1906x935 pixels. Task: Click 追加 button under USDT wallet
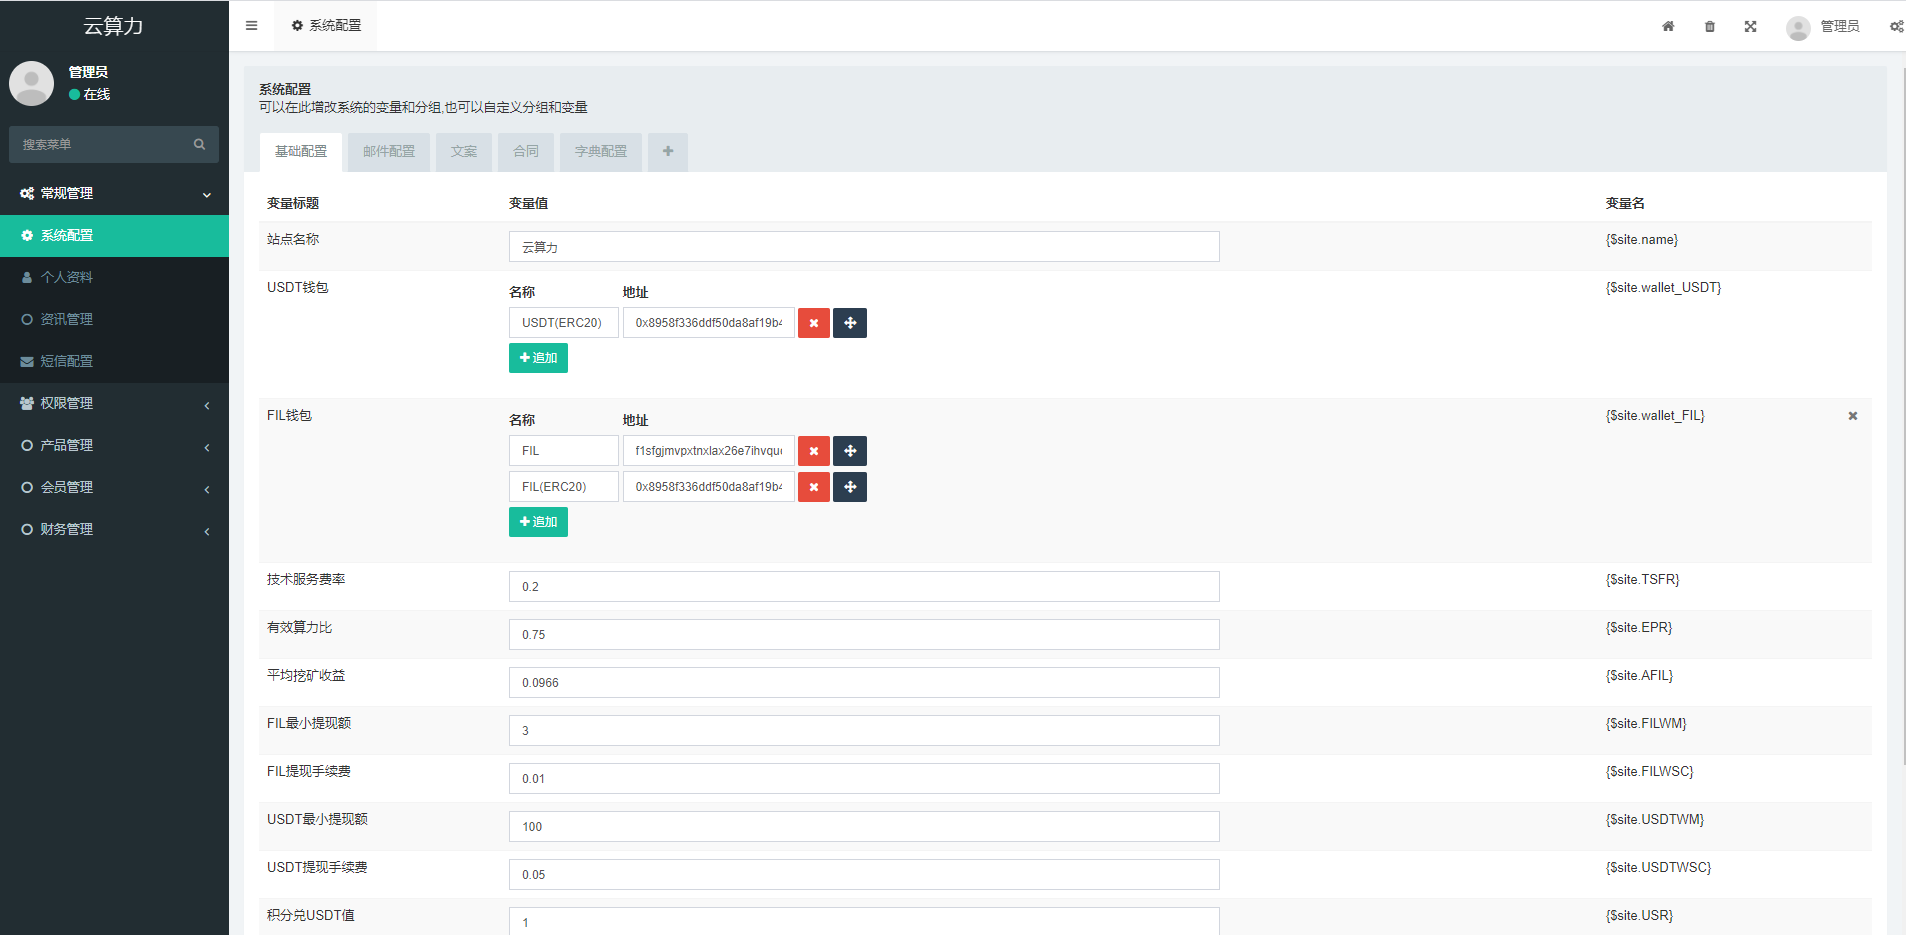tap(538, 358)
